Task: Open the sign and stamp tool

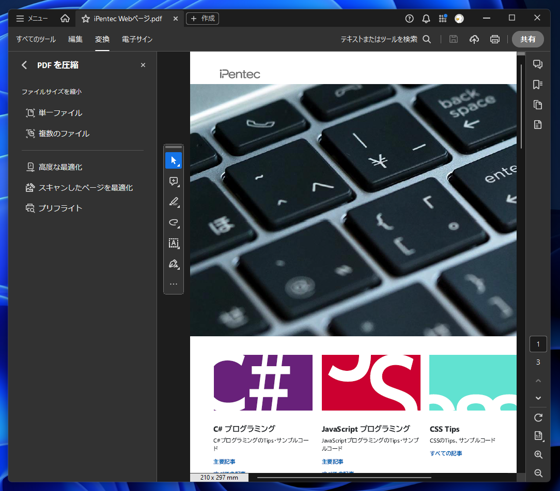Action: 174,264
